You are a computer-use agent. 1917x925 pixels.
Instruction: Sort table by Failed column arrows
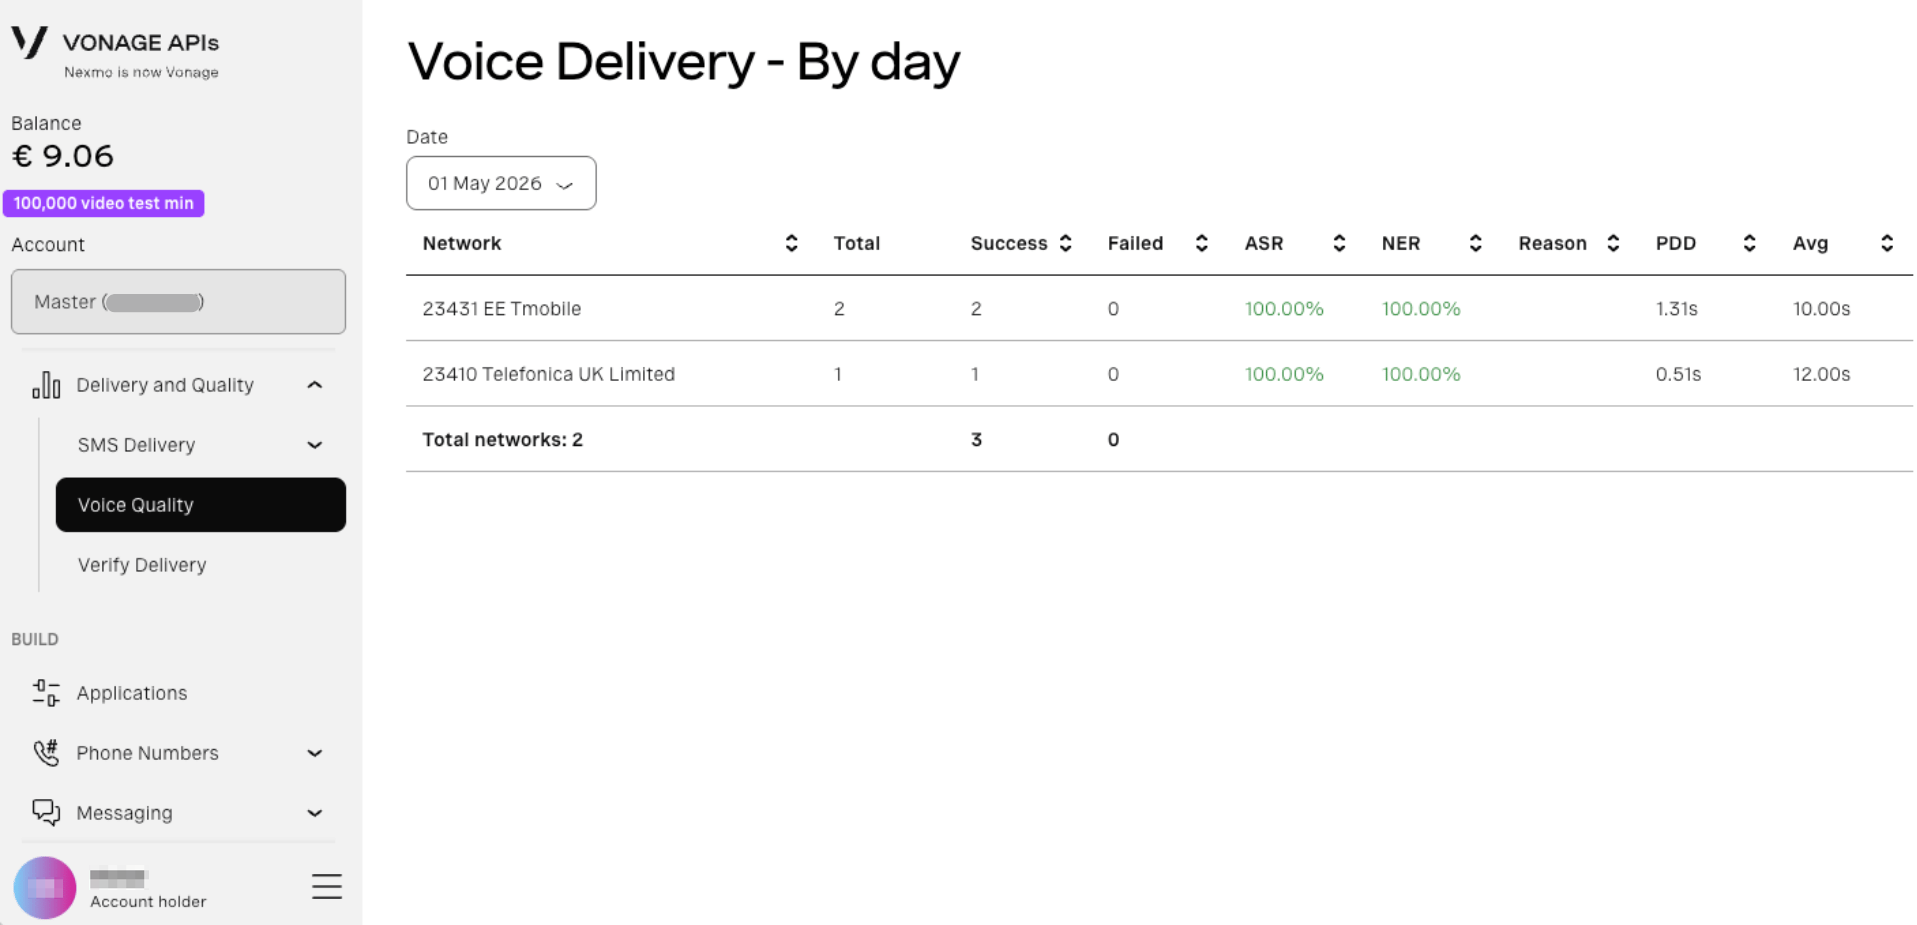coord(1202,243)
